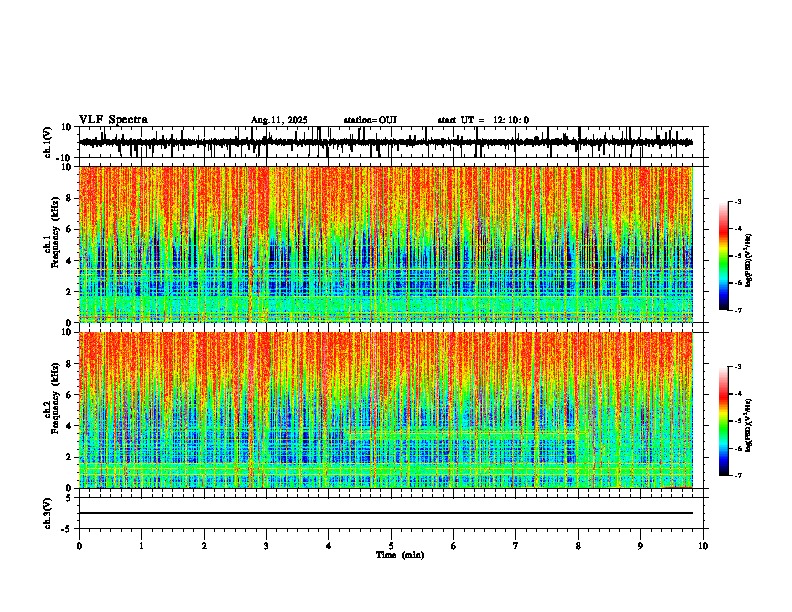Click inside the ch.2 spectrogram panel
Screen dimensions: 792x612
386,410
